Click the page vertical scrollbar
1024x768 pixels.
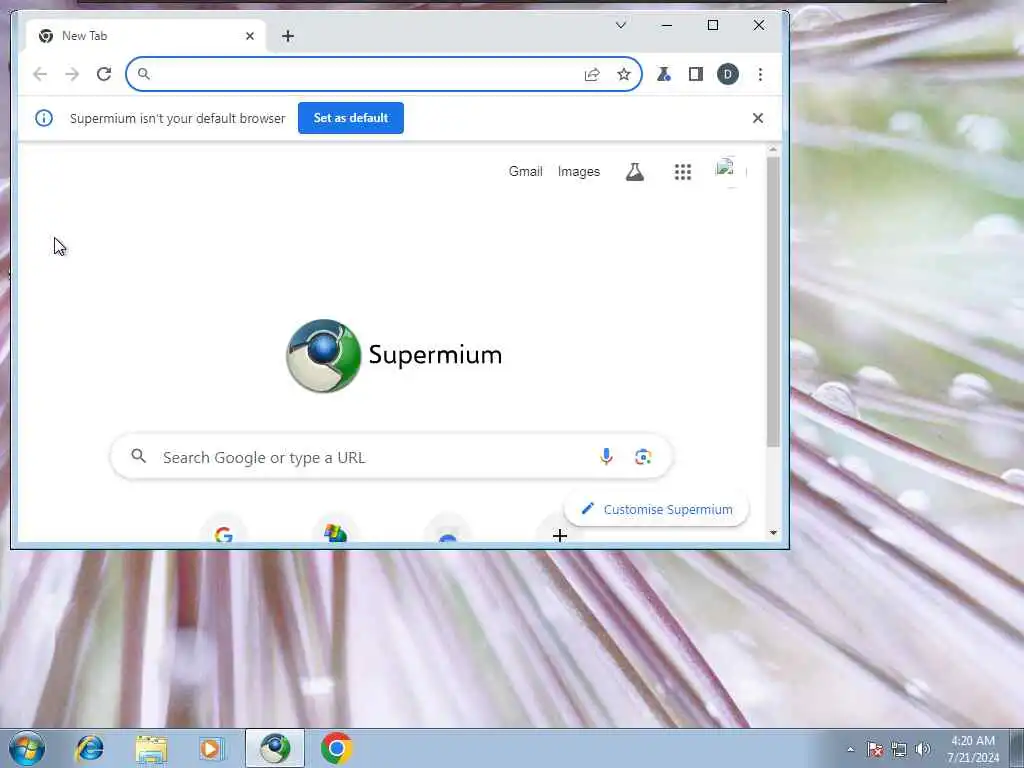773,300
